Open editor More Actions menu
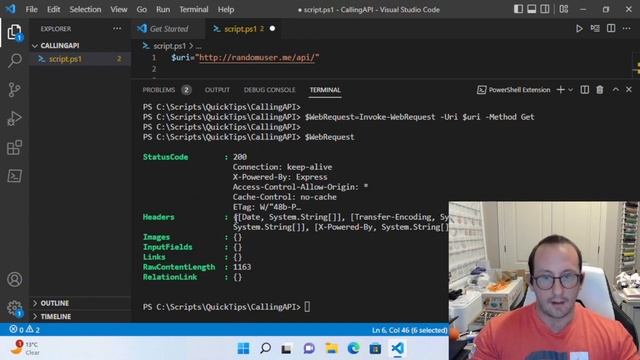 (x=627, y=29)
